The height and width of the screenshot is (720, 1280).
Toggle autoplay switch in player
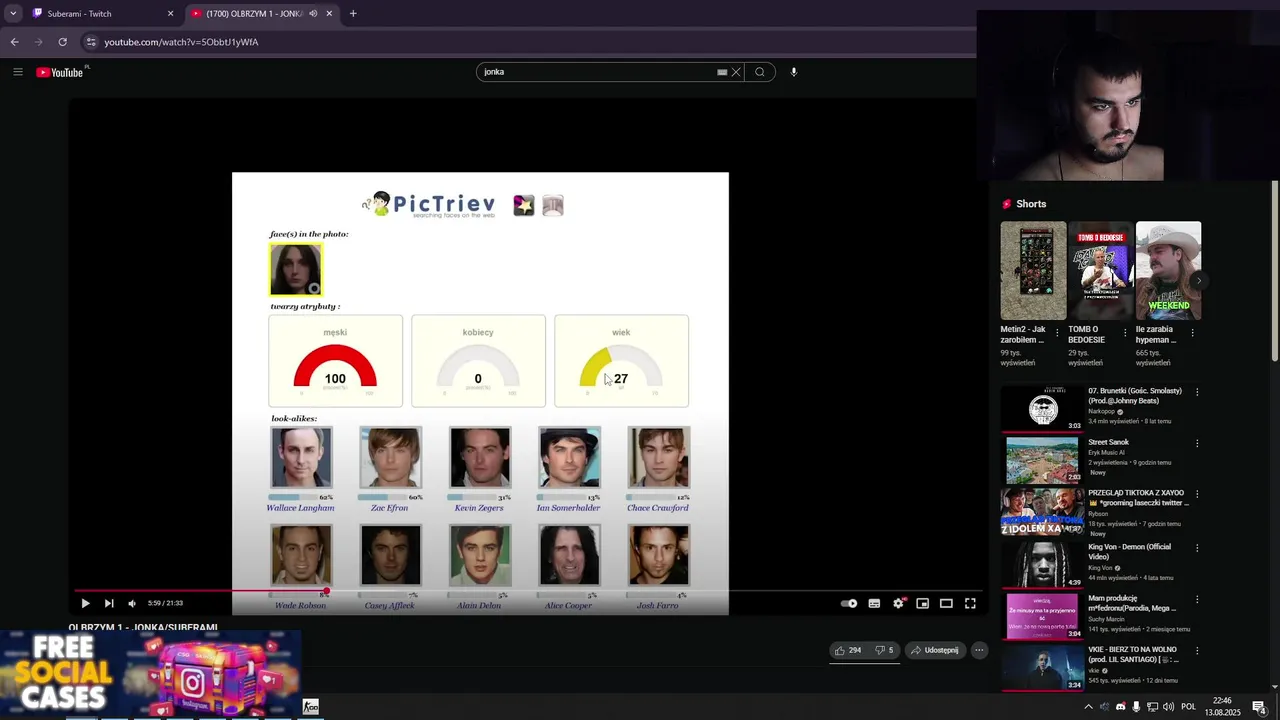tap(849, 603)
